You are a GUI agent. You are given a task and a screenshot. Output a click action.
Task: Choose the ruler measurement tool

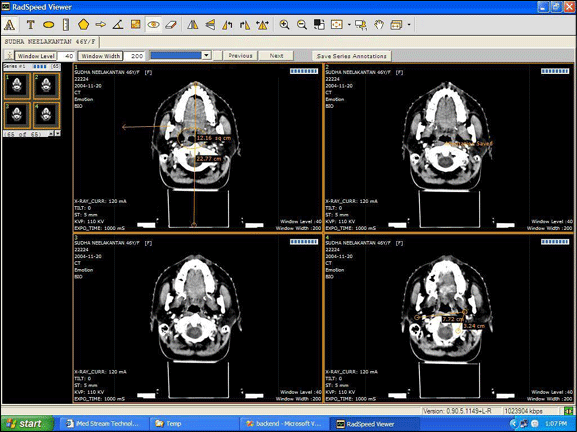pos(66,25)
